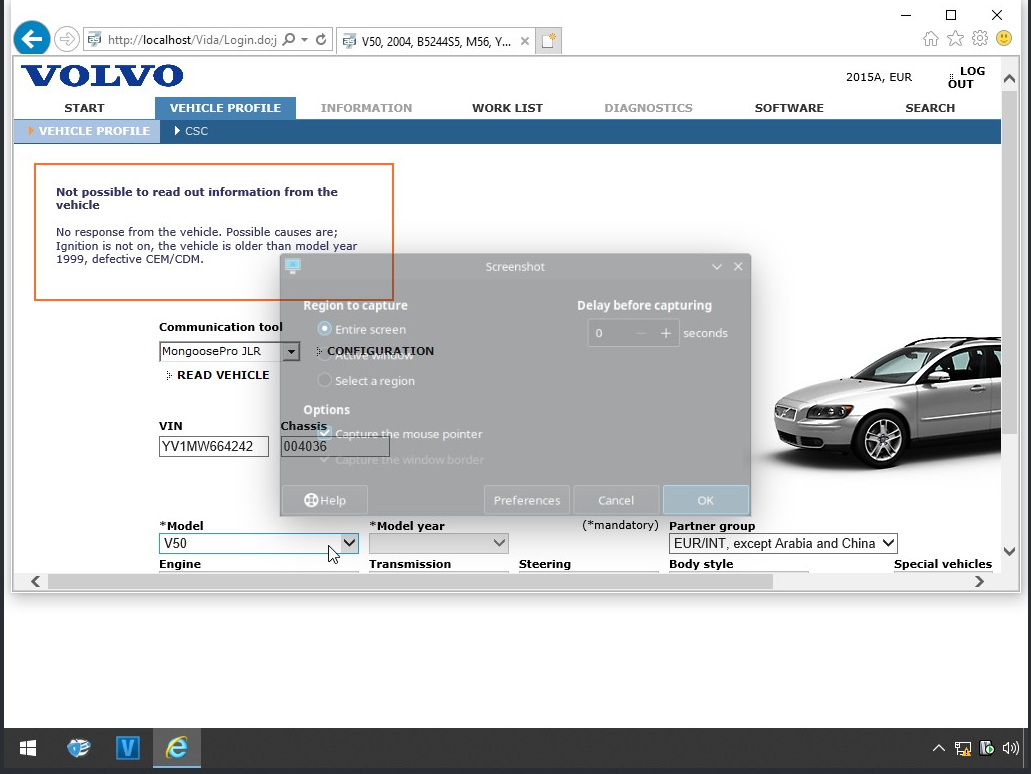
Task: Click Internet Explorer icon in taskbar
Action: click(x=177, y=747)
